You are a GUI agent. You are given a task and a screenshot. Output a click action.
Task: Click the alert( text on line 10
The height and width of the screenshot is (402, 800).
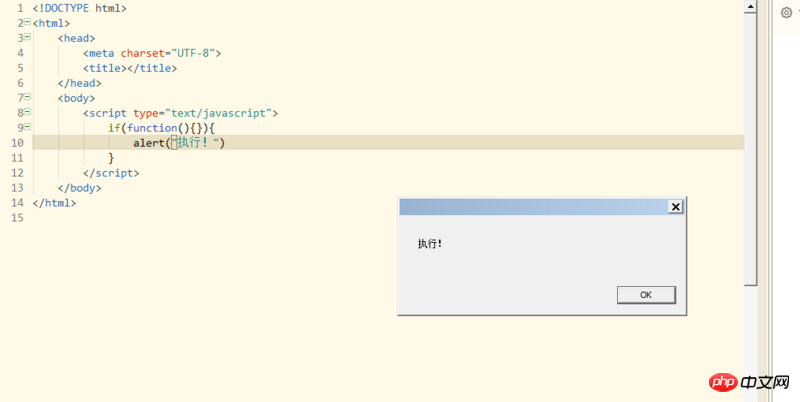click(152, 143)
